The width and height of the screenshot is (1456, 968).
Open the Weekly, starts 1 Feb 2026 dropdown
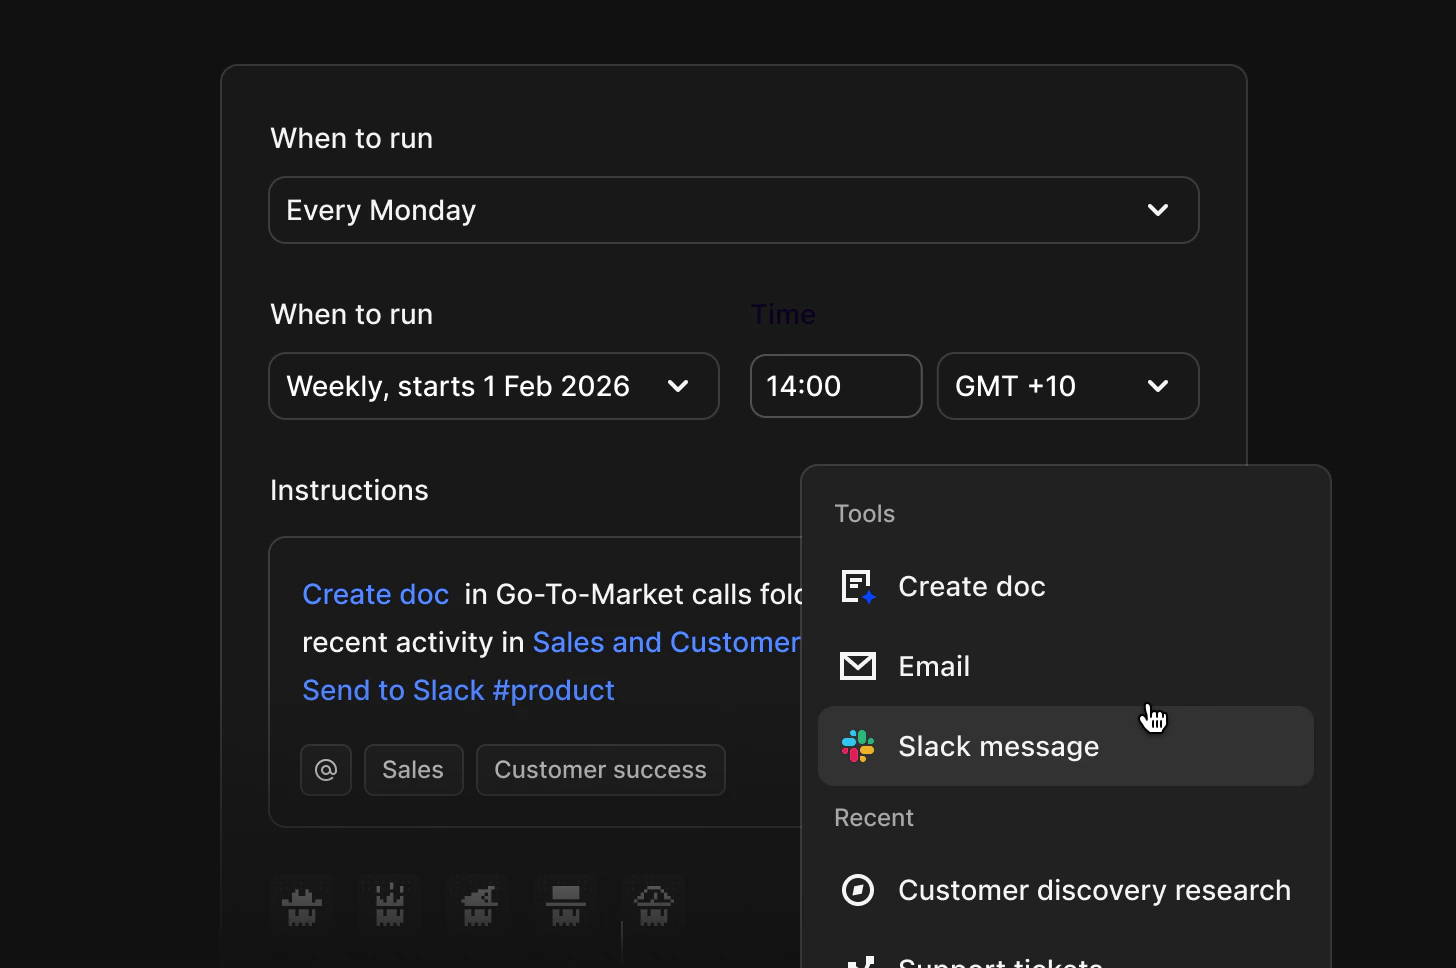tap(493, 386)
